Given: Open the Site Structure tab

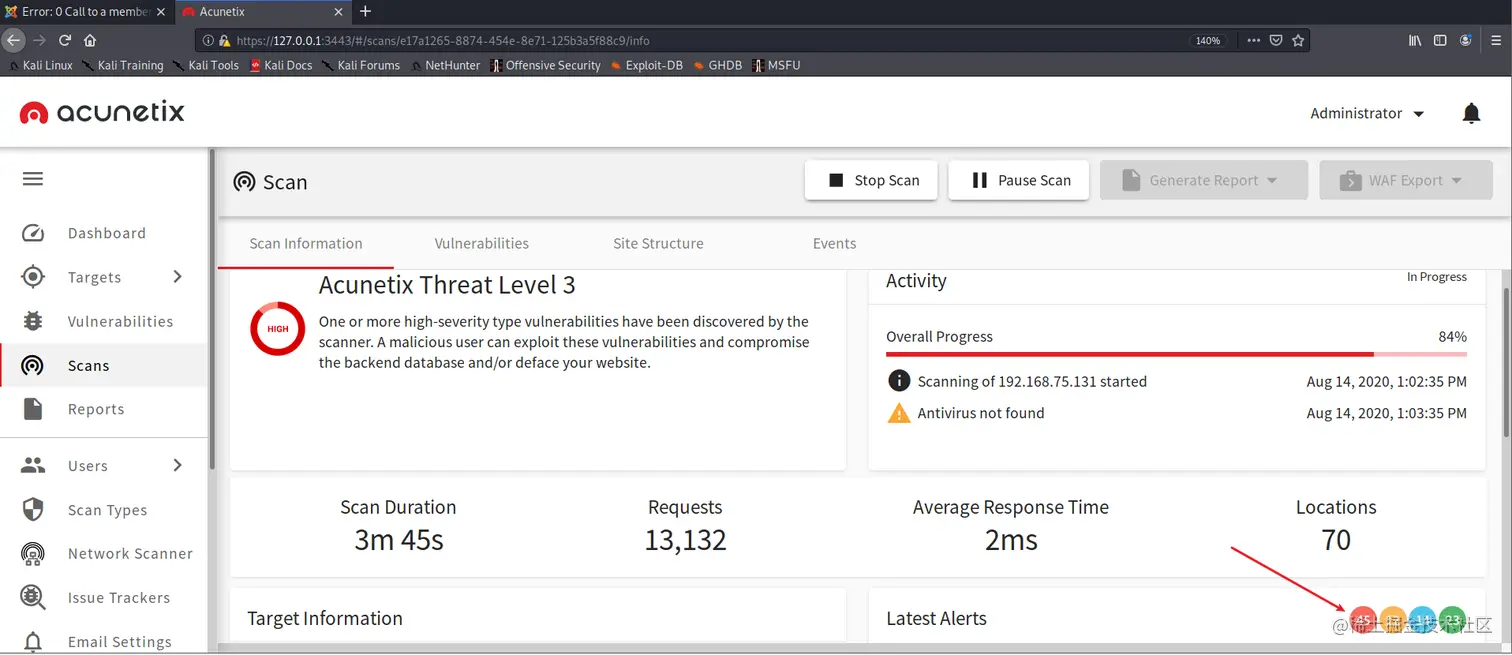Looking at the screenshot, I should [658, 243].
